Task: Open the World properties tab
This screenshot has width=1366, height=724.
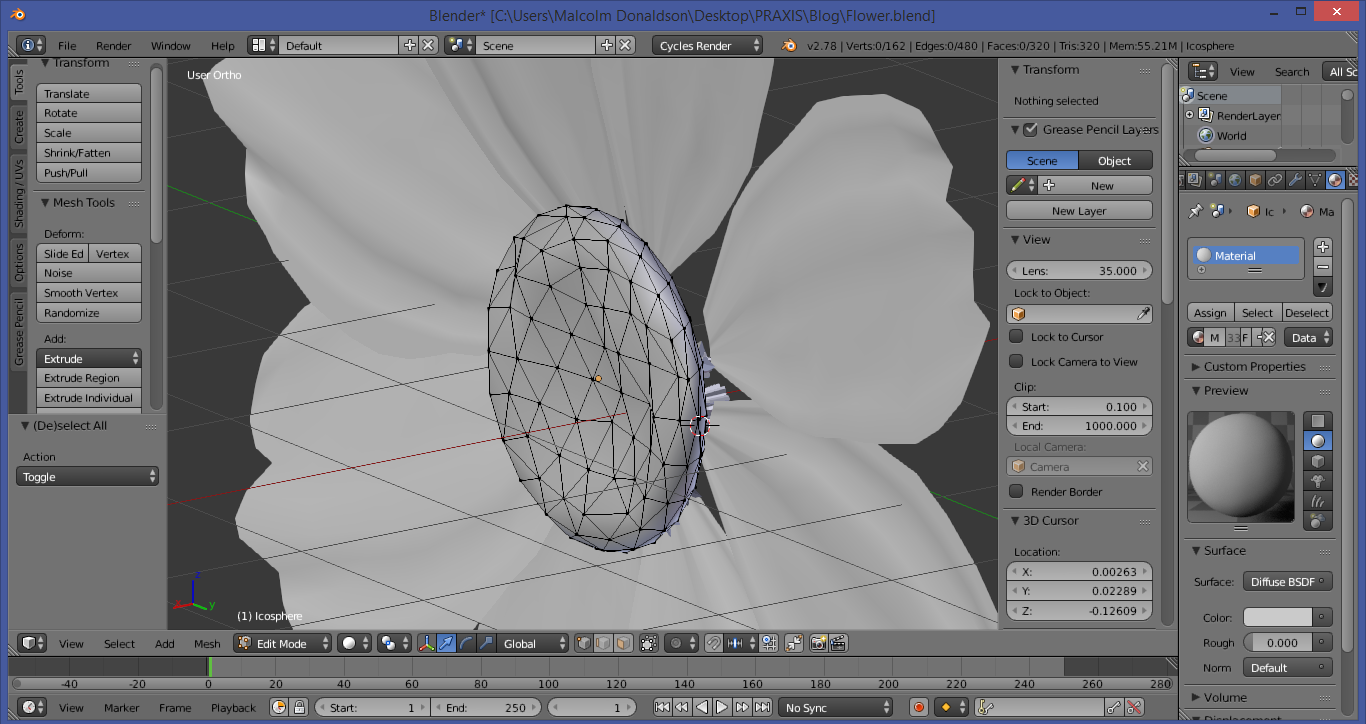Action: pos(1235,180)
